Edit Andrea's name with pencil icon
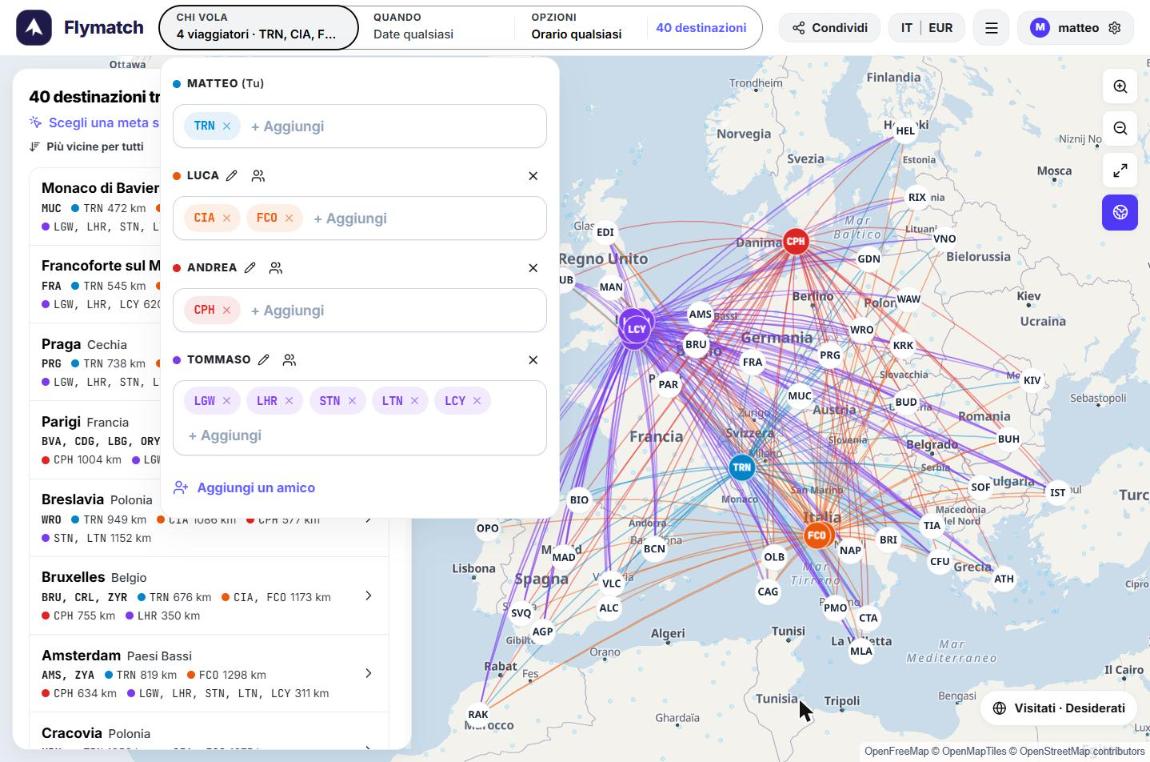1150x762 pixels. 250,268
